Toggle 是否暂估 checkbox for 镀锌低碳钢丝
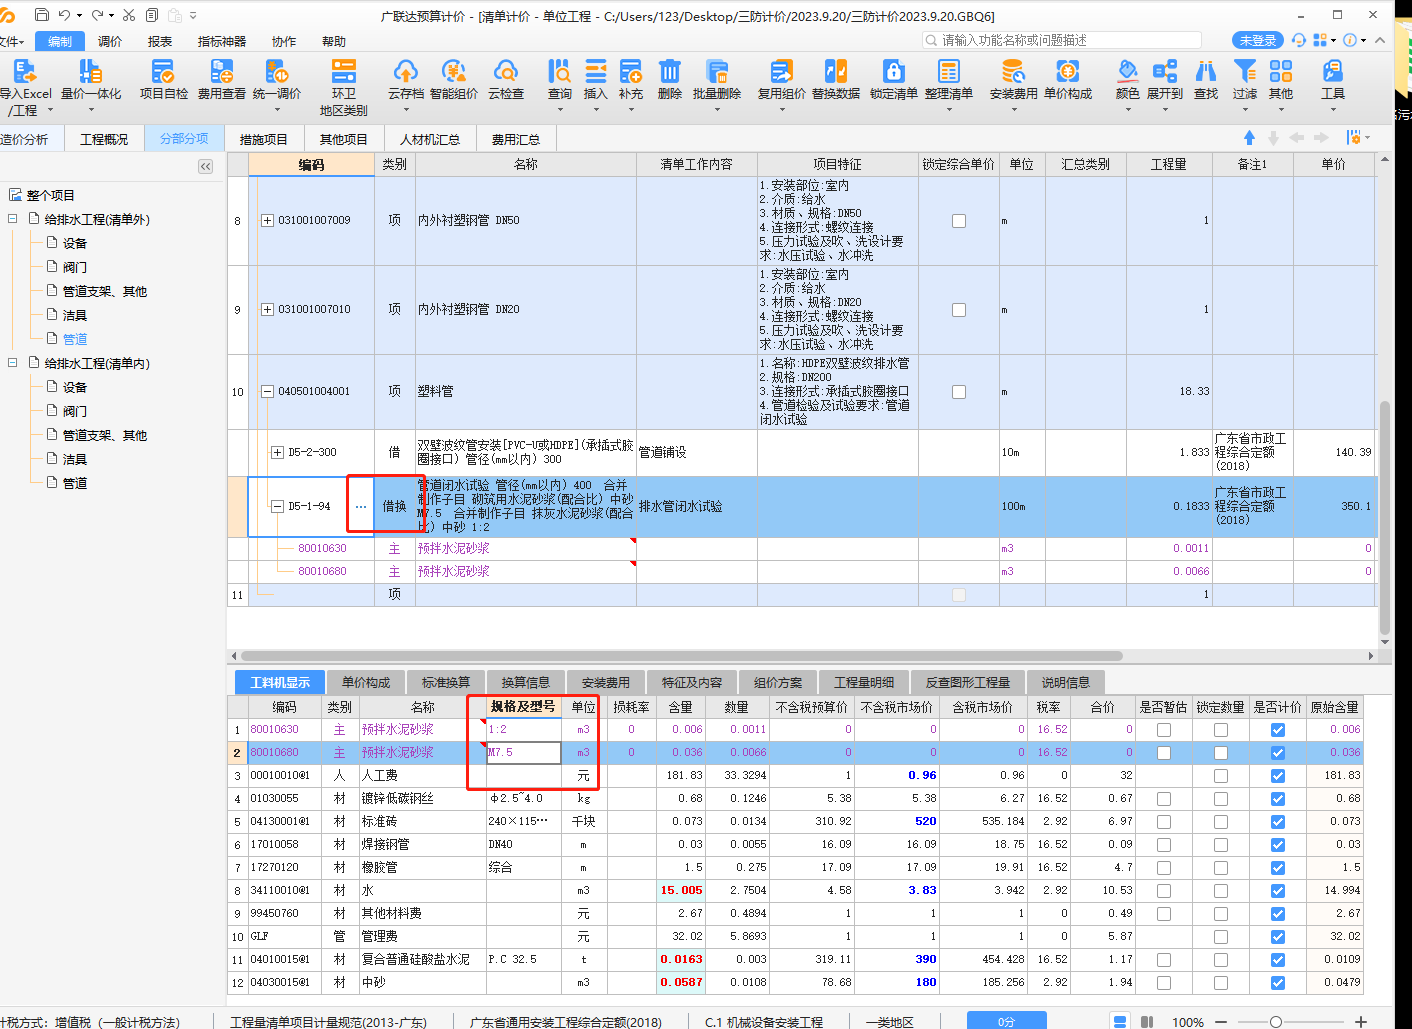This screenshot has height=1029, width=1412. pyautogui.click(x=1164, y=799)
